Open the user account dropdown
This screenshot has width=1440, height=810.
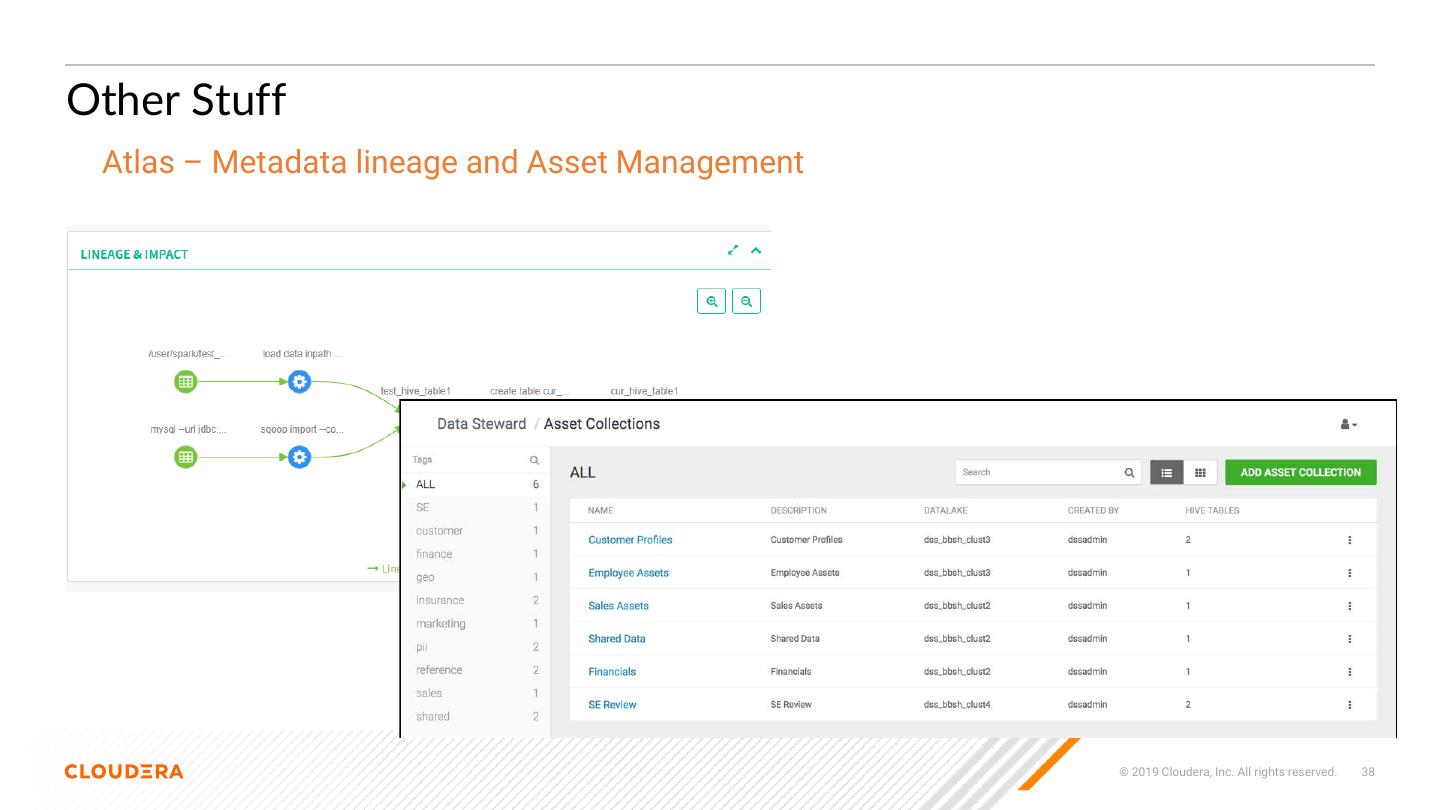(1348, 425)
